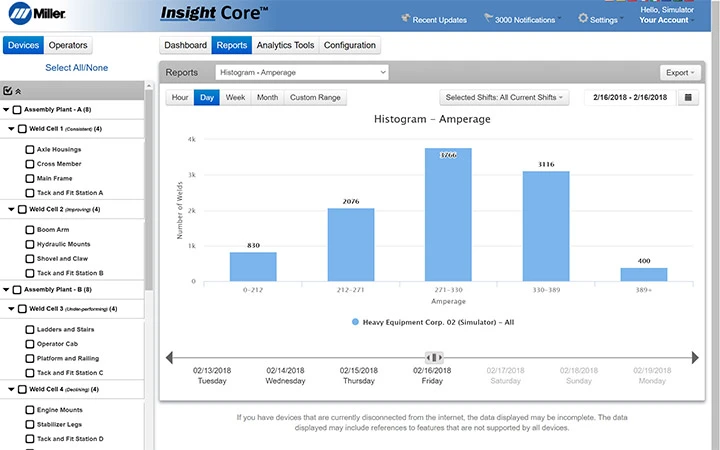Check the Axle Housings device checkbox

click(x=30, y=149)
